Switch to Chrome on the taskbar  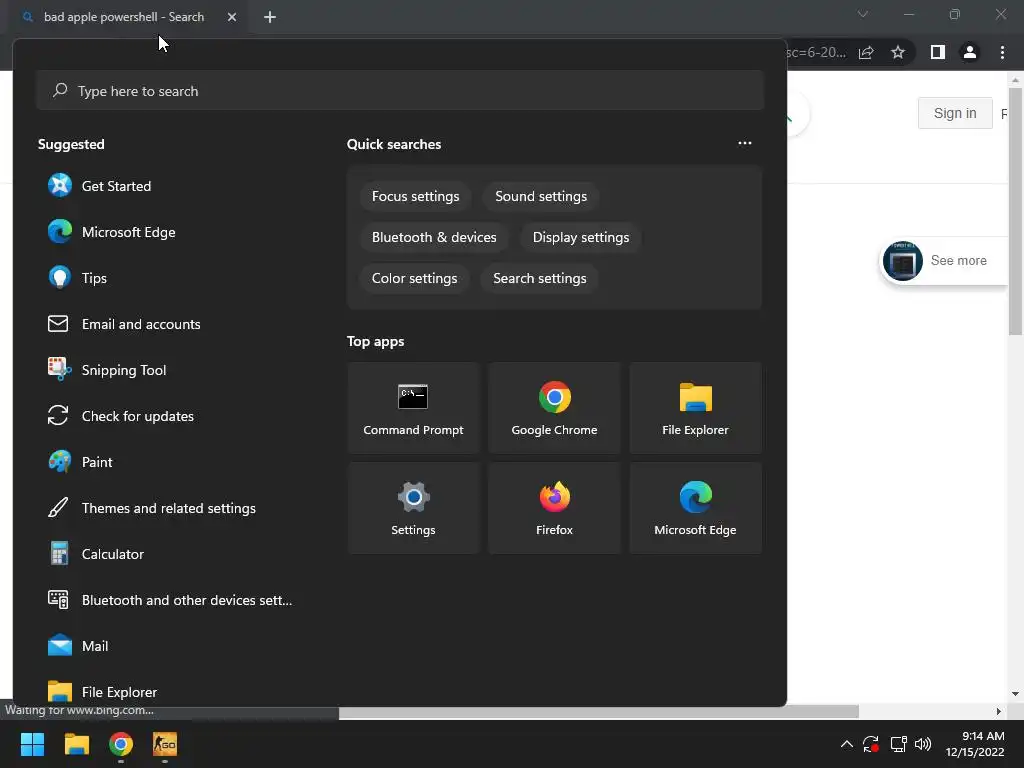coord(121,744)
